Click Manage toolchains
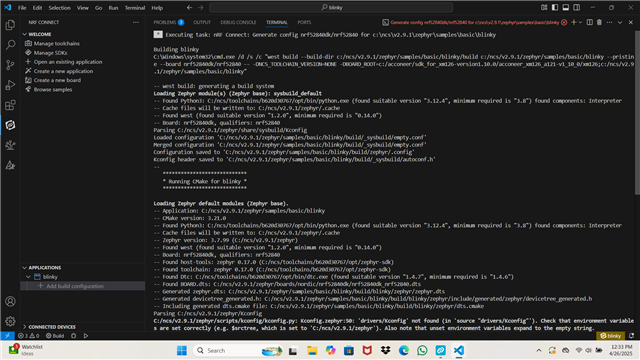This screenshot has width=640, height=360. 57,43
